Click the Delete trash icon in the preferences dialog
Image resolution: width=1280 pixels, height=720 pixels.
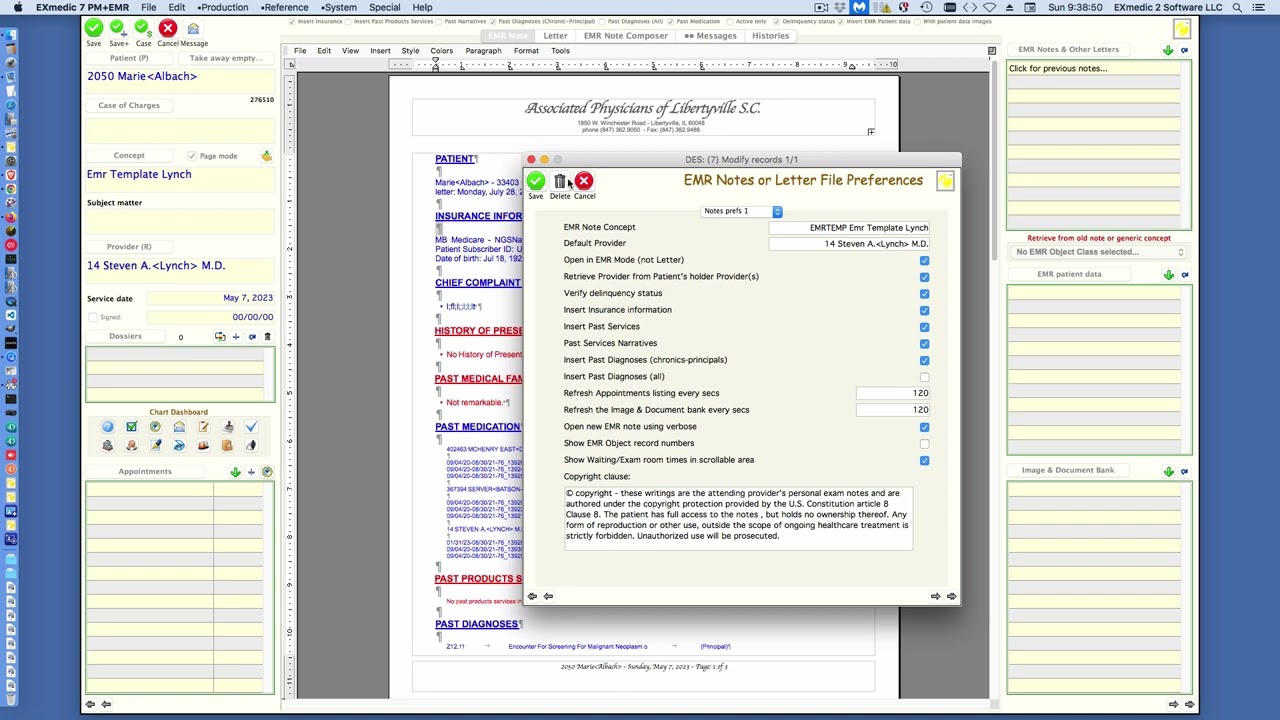[x=560, y=181]
